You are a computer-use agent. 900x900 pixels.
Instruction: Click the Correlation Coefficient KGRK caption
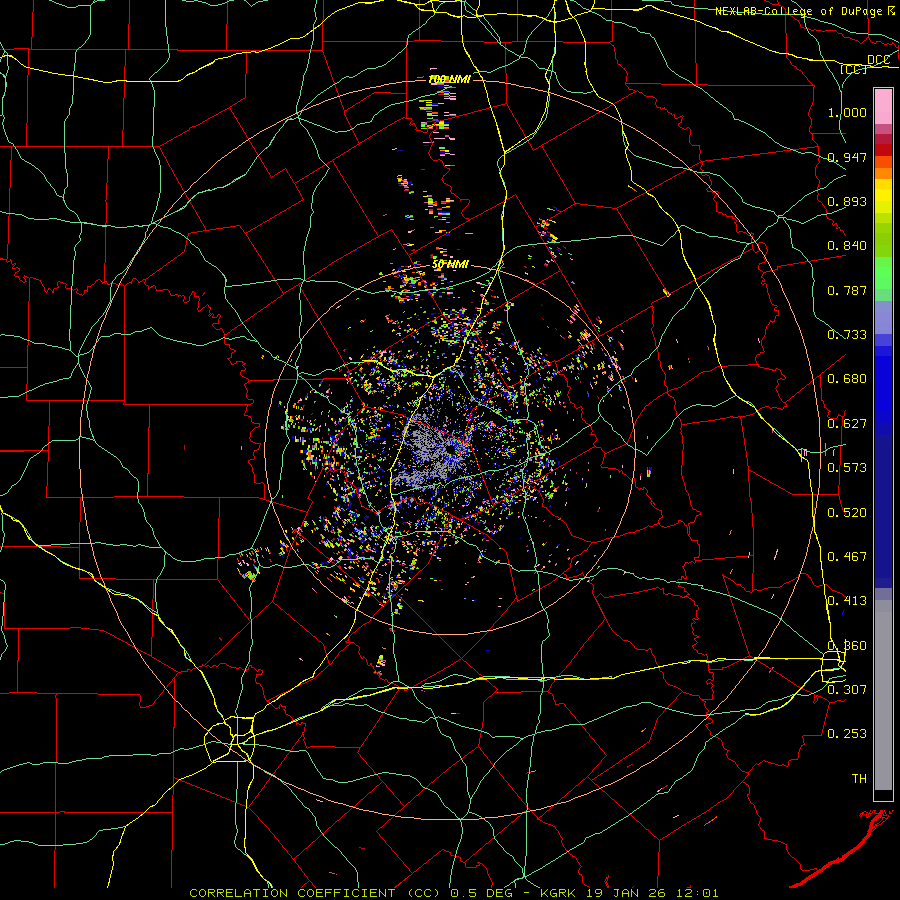453,893
